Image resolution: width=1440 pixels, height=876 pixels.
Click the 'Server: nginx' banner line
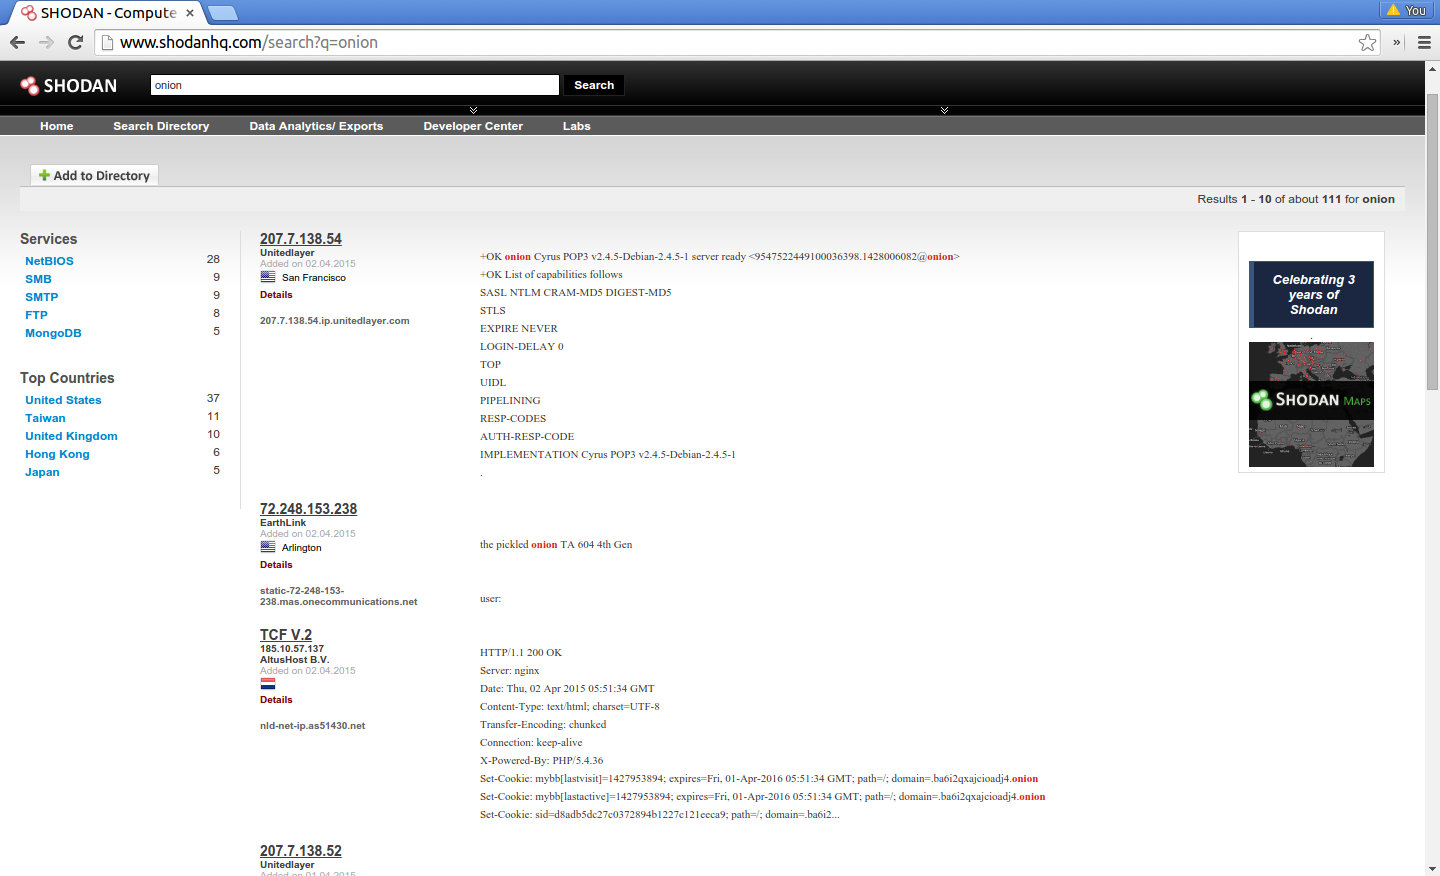click(509, 671)
